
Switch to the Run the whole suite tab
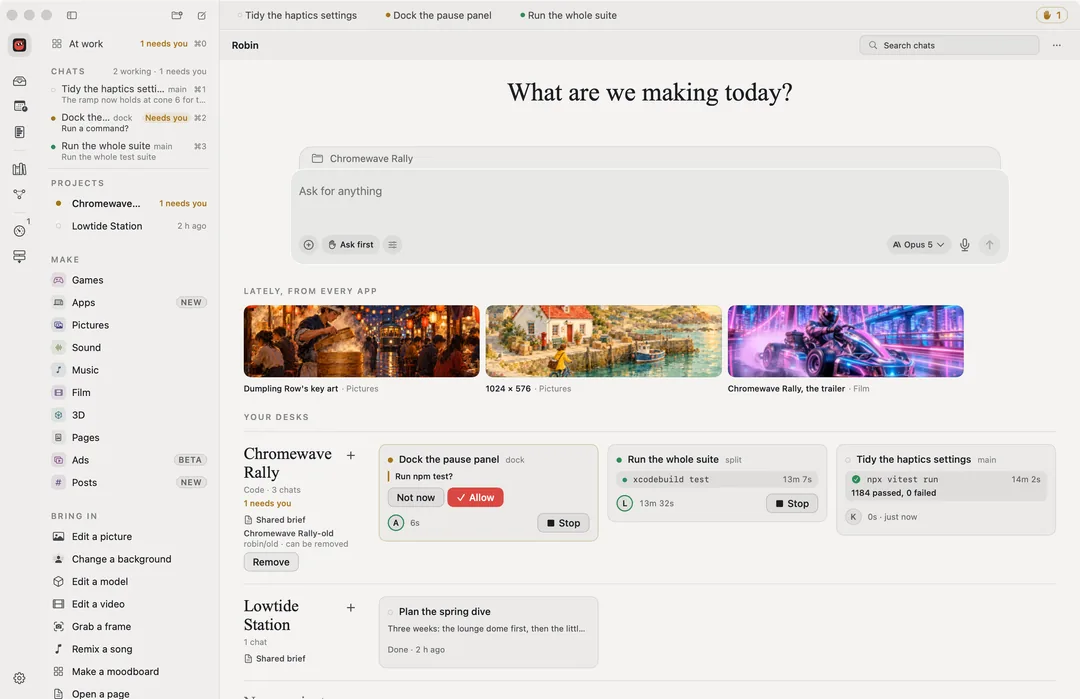(568, 15)
